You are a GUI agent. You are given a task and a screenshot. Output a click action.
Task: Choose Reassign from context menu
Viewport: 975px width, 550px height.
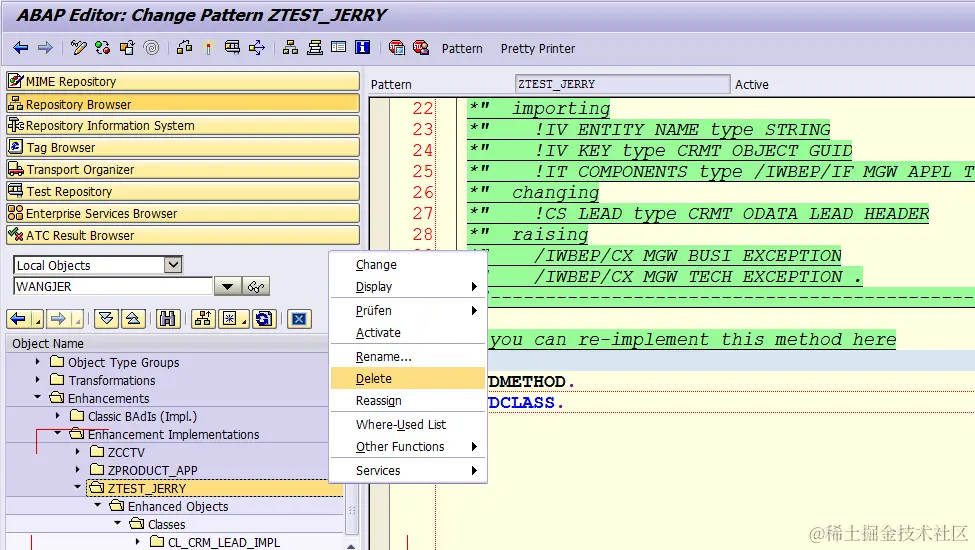[x=407, y=401]
